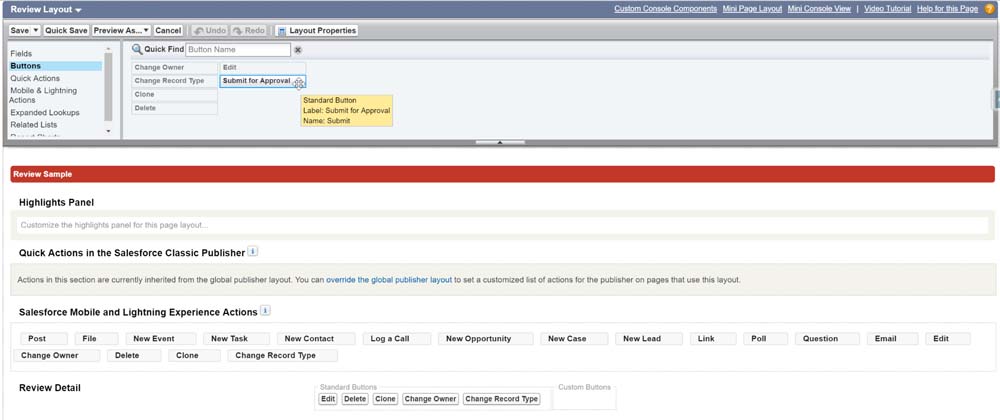The width and height of the screenshot is (1000, 420).
Task: Open the Mini Page Layout link
Action: 752,9
